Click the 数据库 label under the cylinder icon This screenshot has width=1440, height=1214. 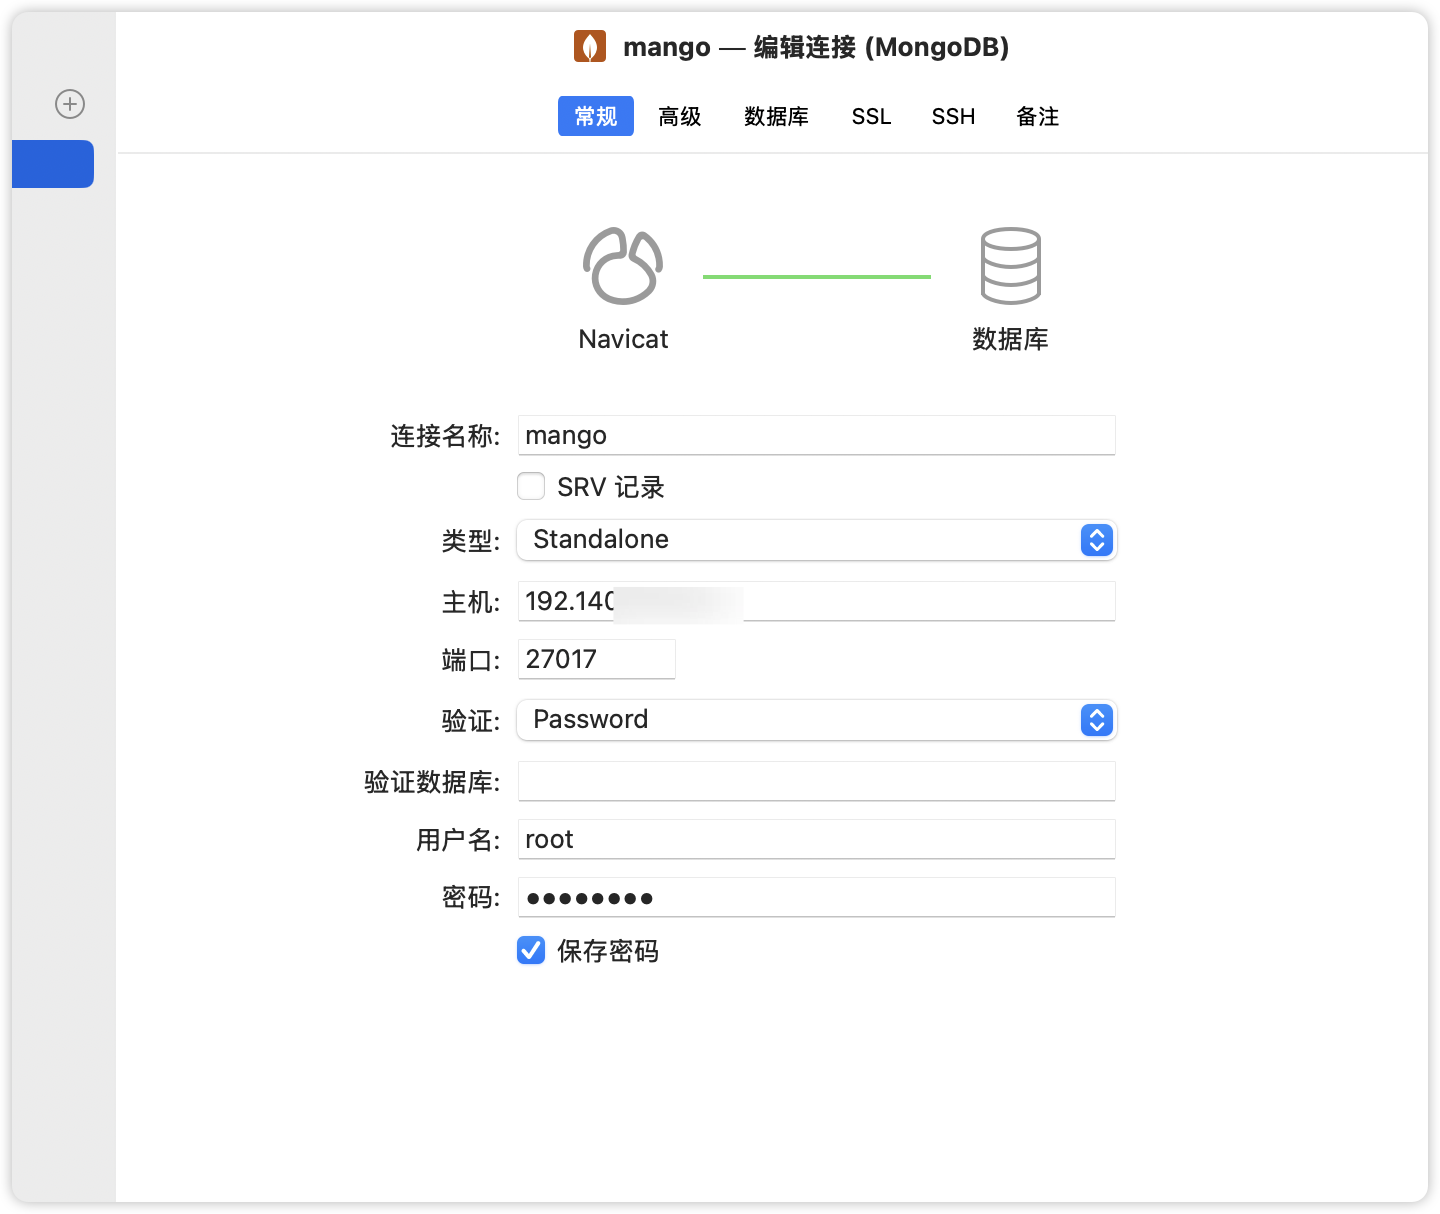coord(1011,339)
